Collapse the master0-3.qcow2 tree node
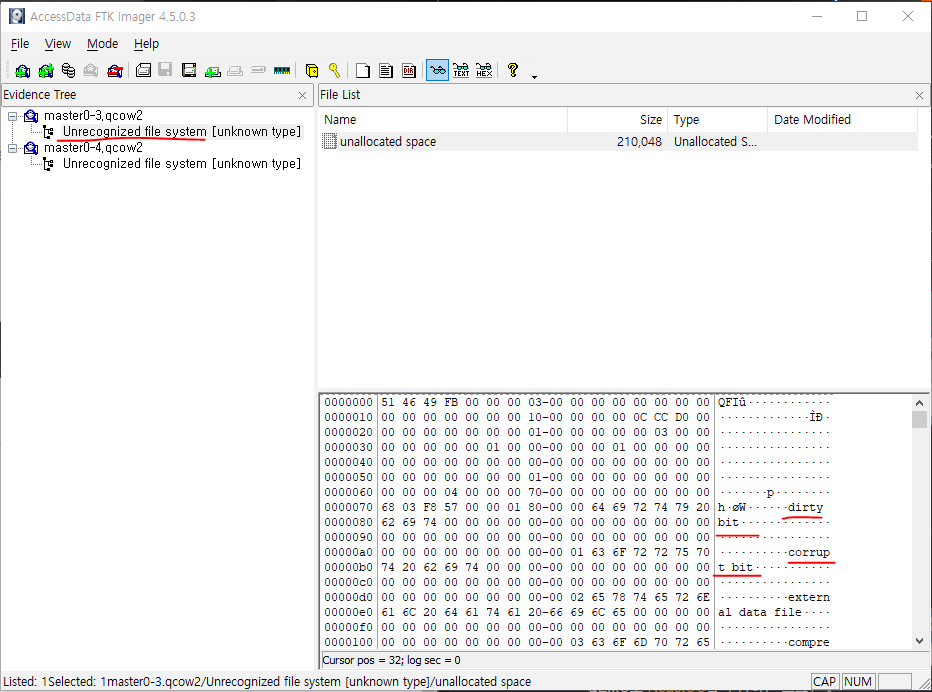The width and height of the screenshot is (932, 692). [12, 116]
